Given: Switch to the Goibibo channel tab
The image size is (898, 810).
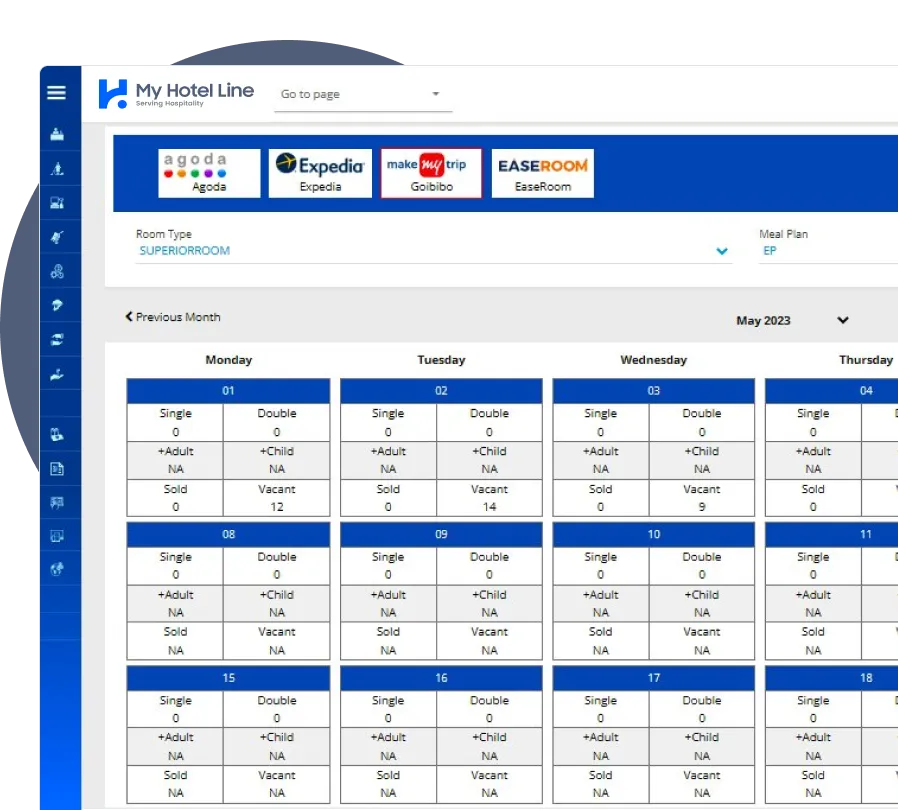Looking at the screenshot, I should [430, 172].
